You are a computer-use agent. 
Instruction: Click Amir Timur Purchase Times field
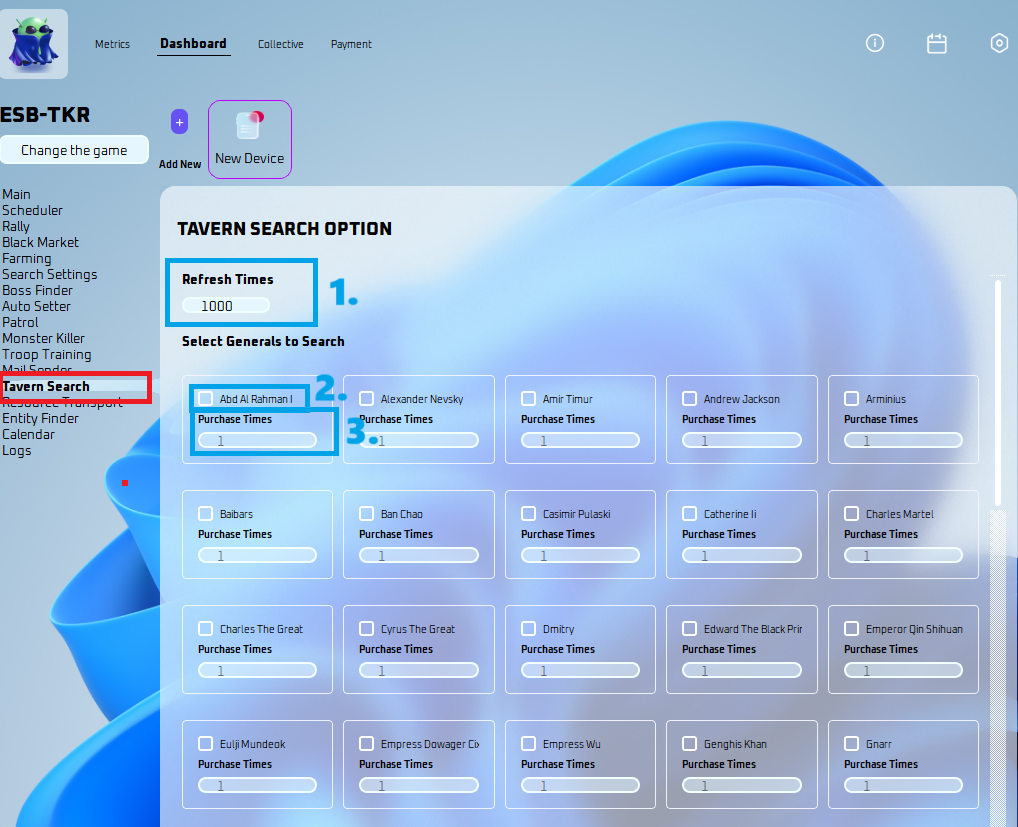pos(580,441)
